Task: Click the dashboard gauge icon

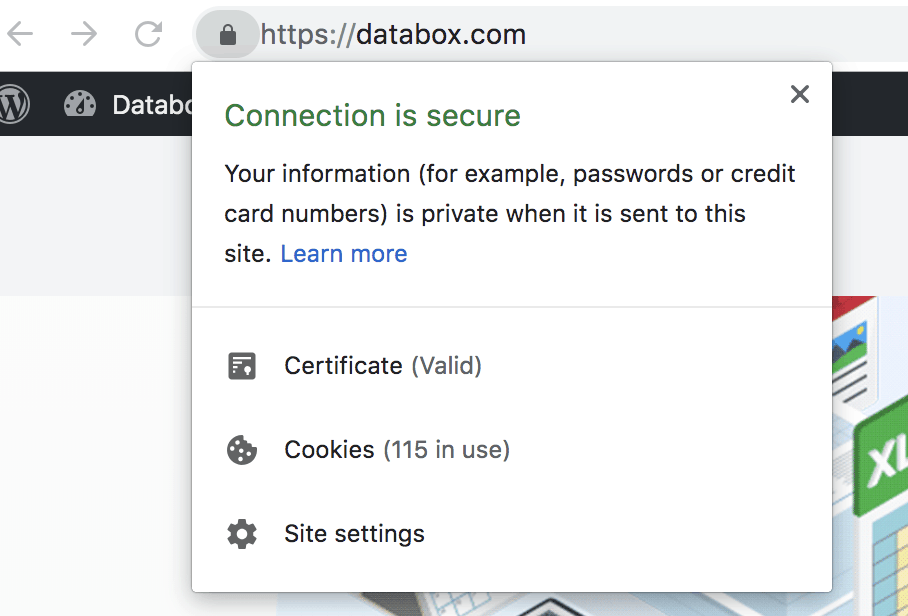Action: click(80, 104)
